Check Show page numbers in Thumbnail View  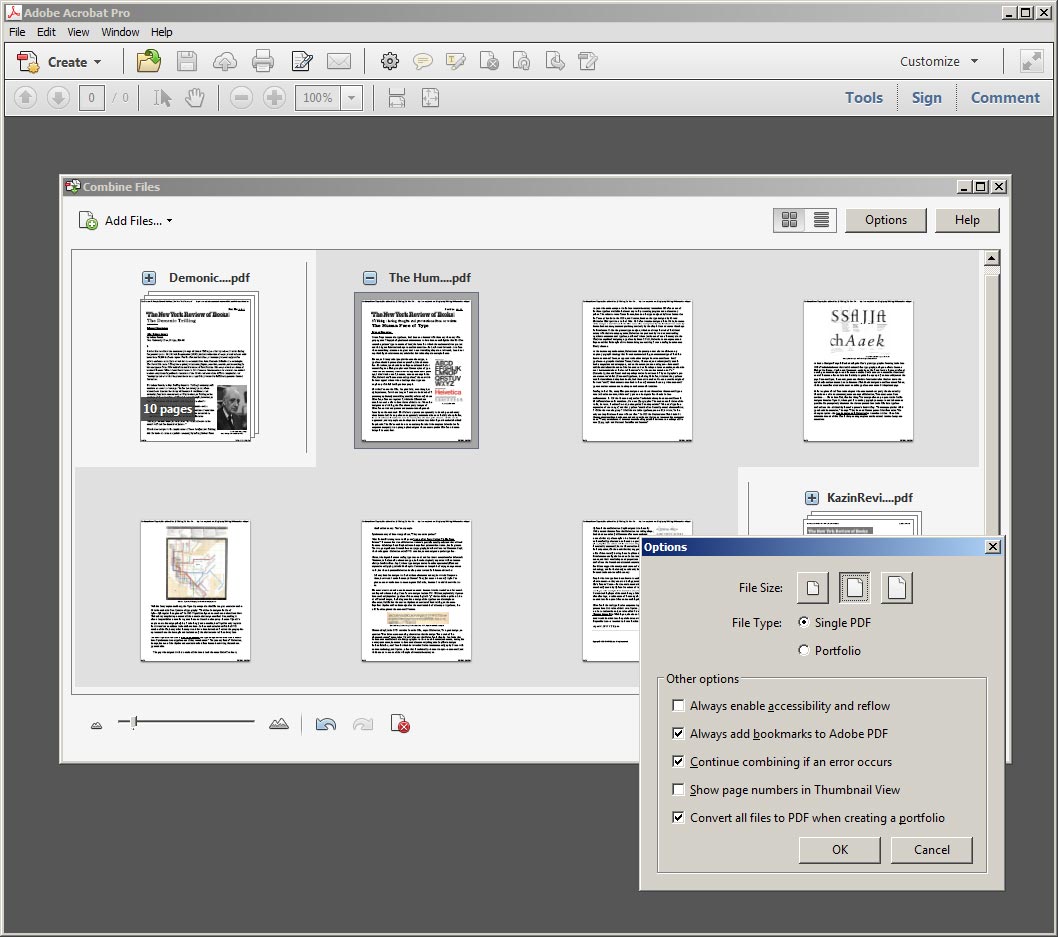(x=678, y=789)
